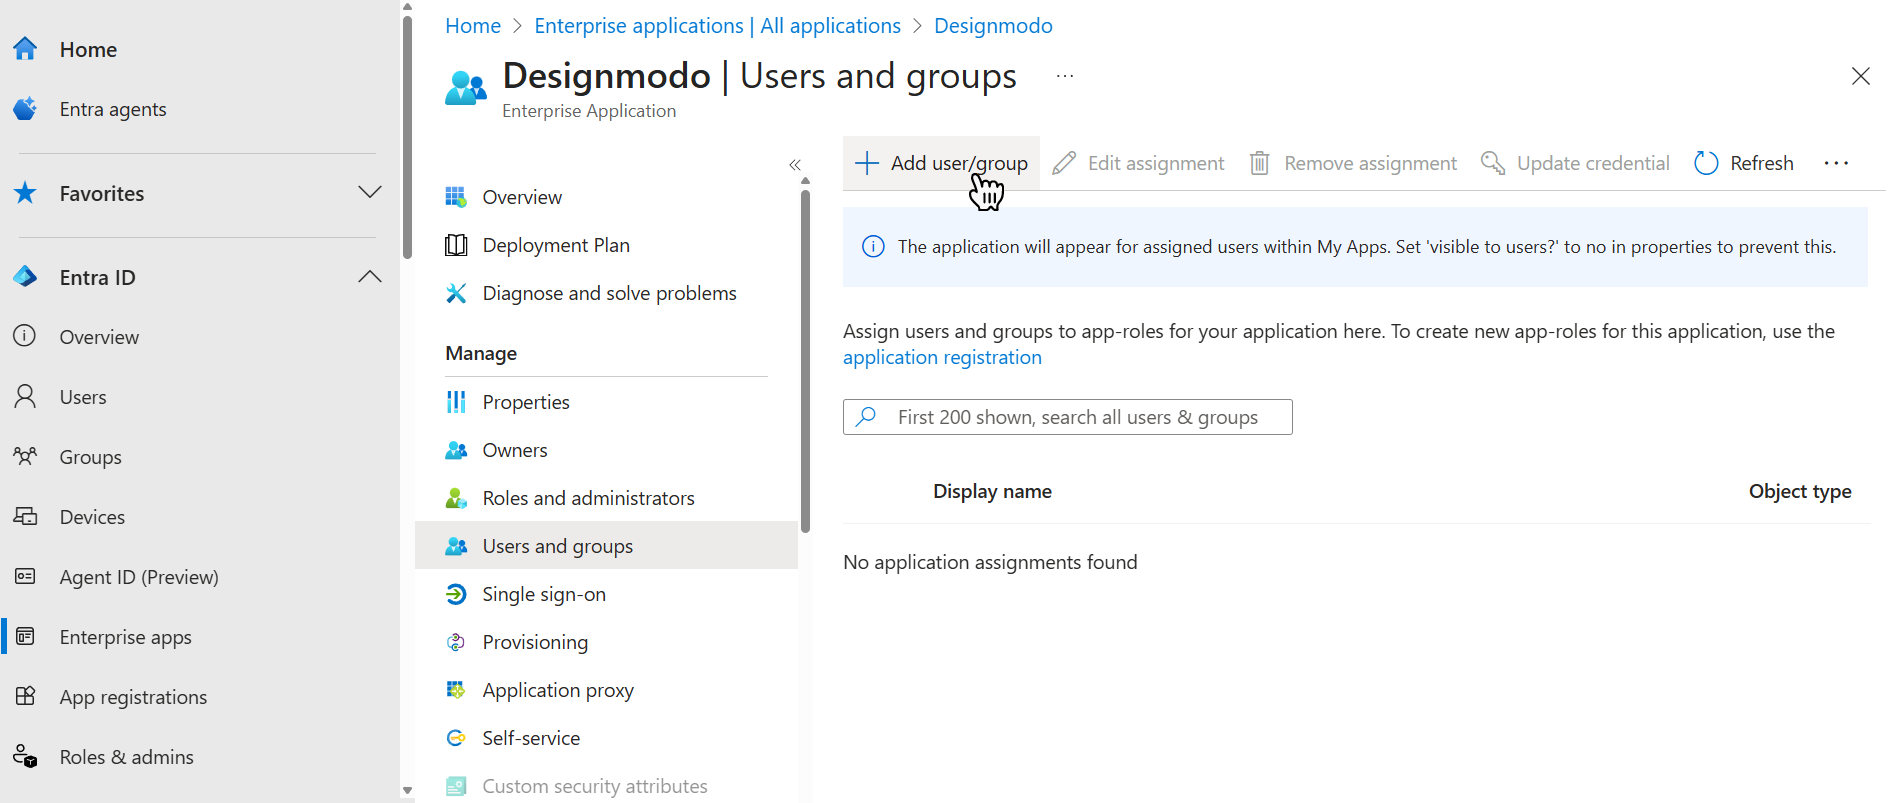Click Remove assignment button
1889x803 pixels.
tap(1353, 163)
